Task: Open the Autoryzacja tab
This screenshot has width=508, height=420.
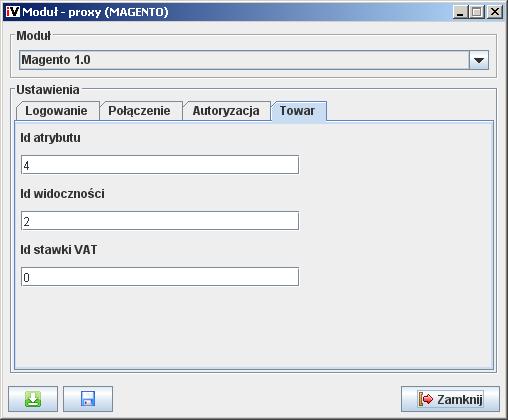Action: point(226,111)
